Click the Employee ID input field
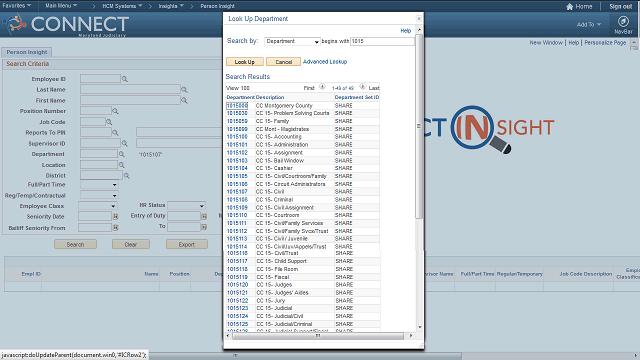 pyautogui.click(x=100, y=78)
